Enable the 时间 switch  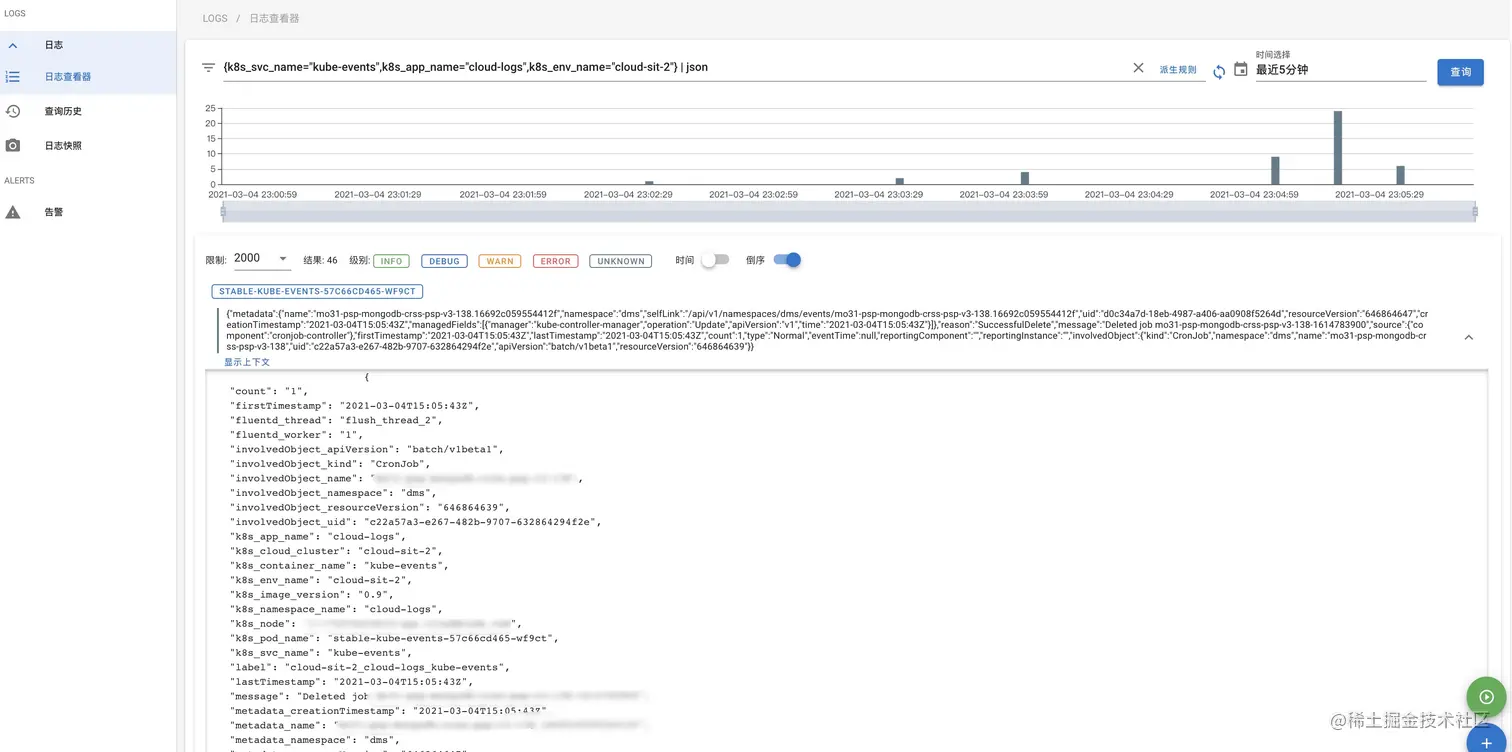714,260
